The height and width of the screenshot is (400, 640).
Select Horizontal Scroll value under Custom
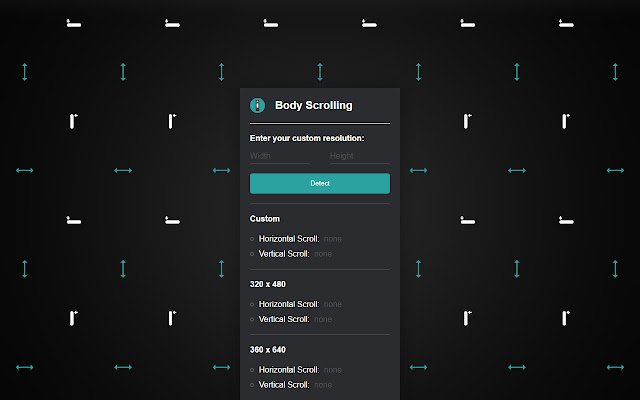332,239
